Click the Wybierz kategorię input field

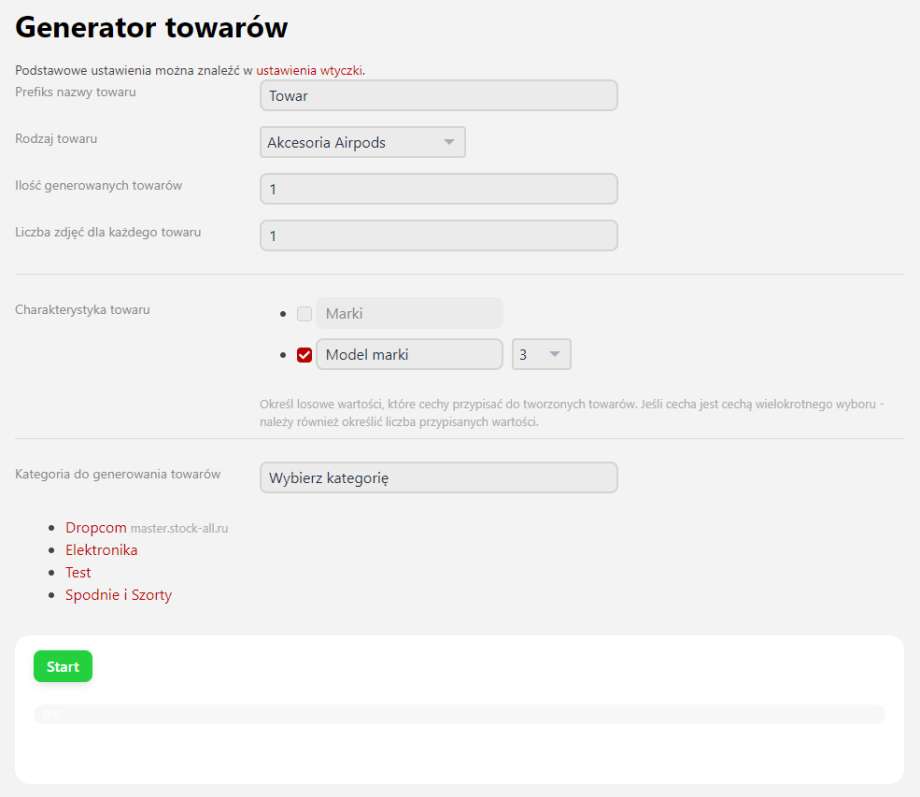(x=438, y=478)
